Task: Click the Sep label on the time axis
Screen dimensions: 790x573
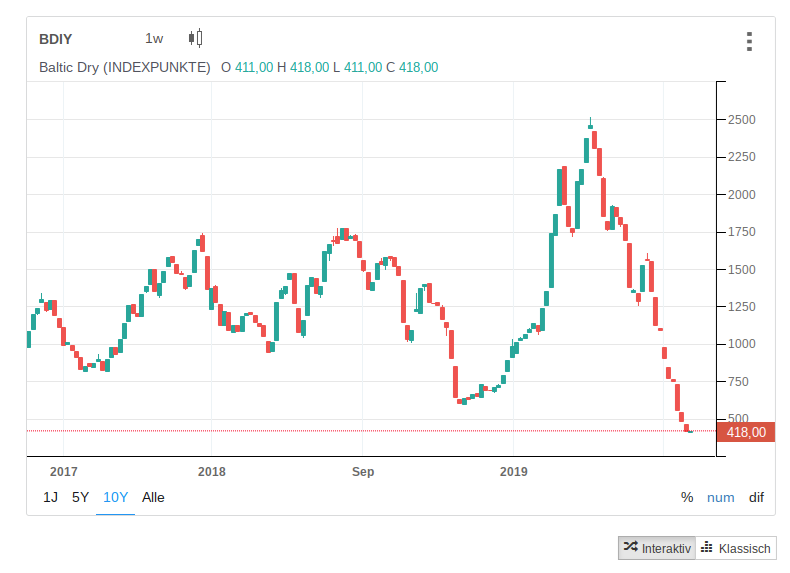Action: click(363, 471)
